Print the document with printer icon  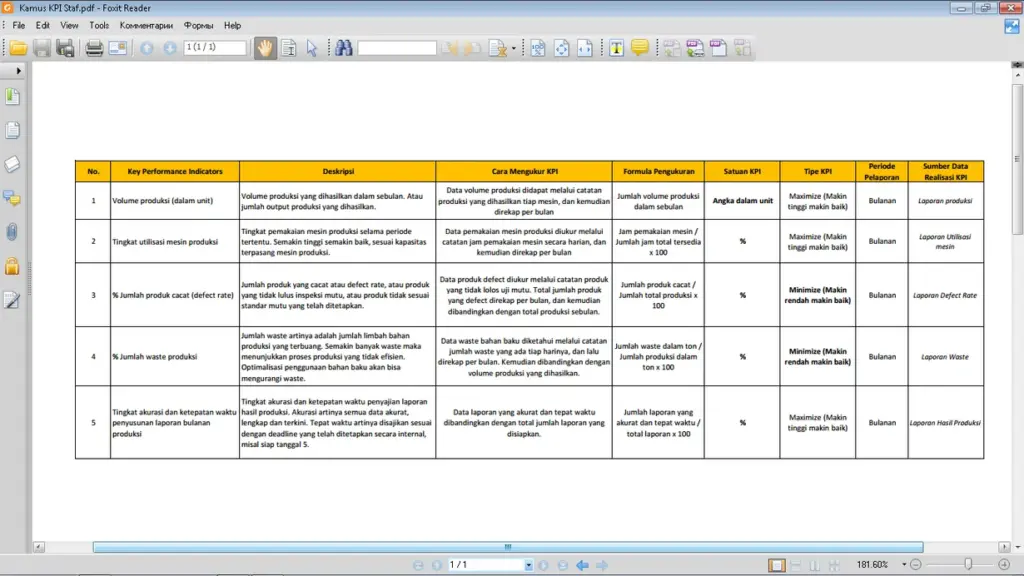pyautogui.click(x=94, y=48)
